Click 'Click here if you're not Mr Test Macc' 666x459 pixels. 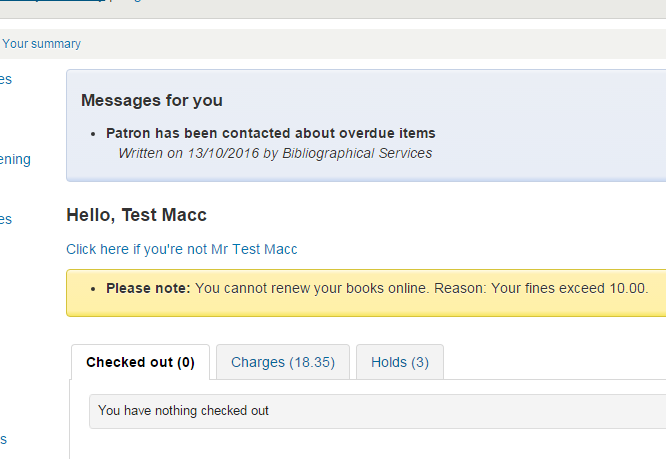coord(181,249)
